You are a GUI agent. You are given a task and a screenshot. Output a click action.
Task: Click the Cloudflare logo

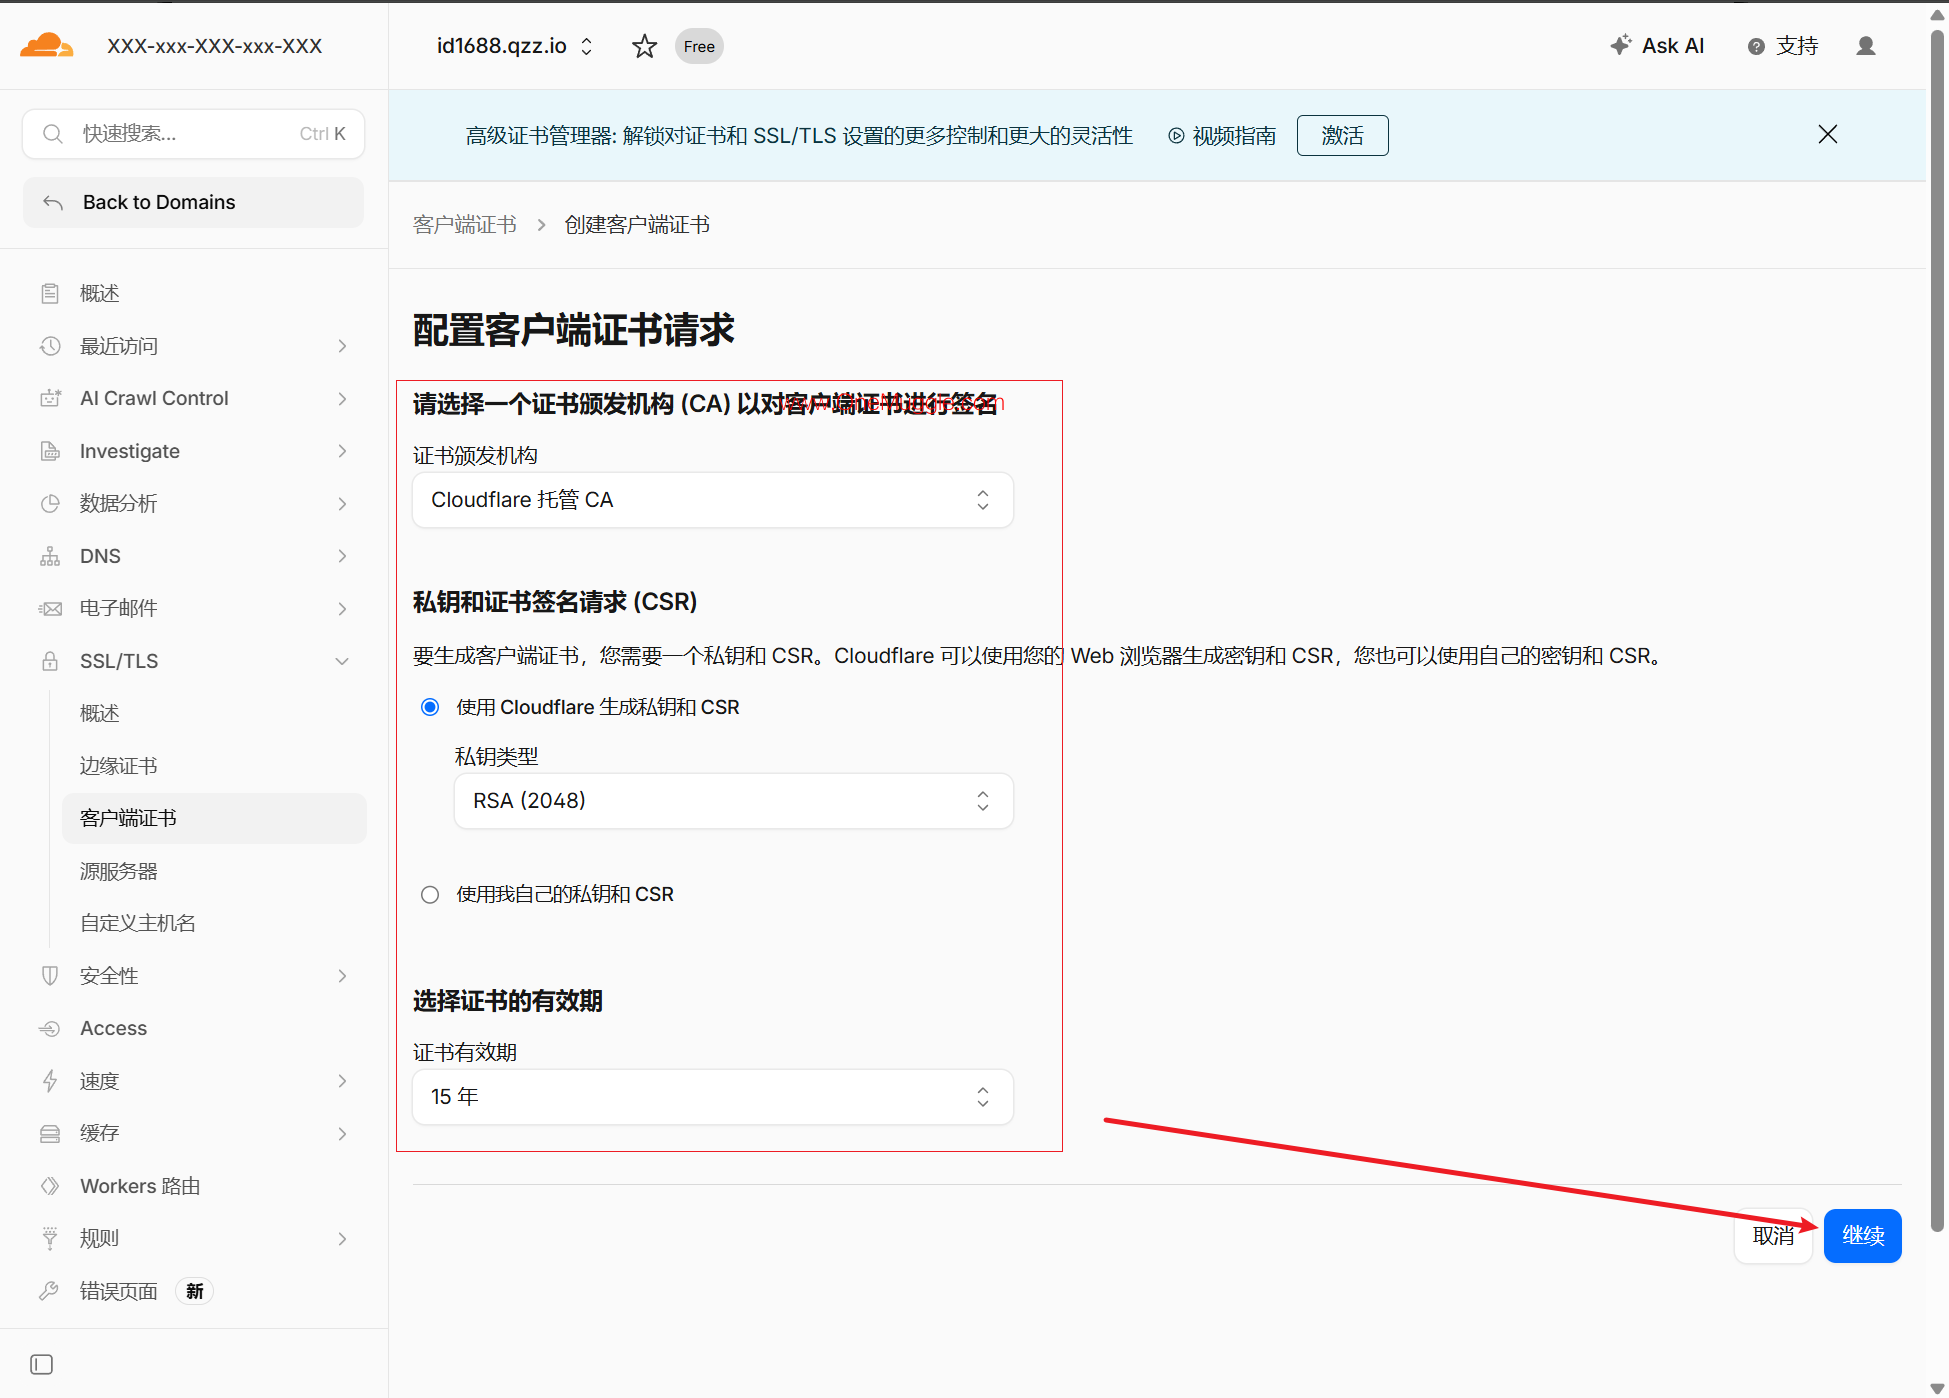click(46, 46)
